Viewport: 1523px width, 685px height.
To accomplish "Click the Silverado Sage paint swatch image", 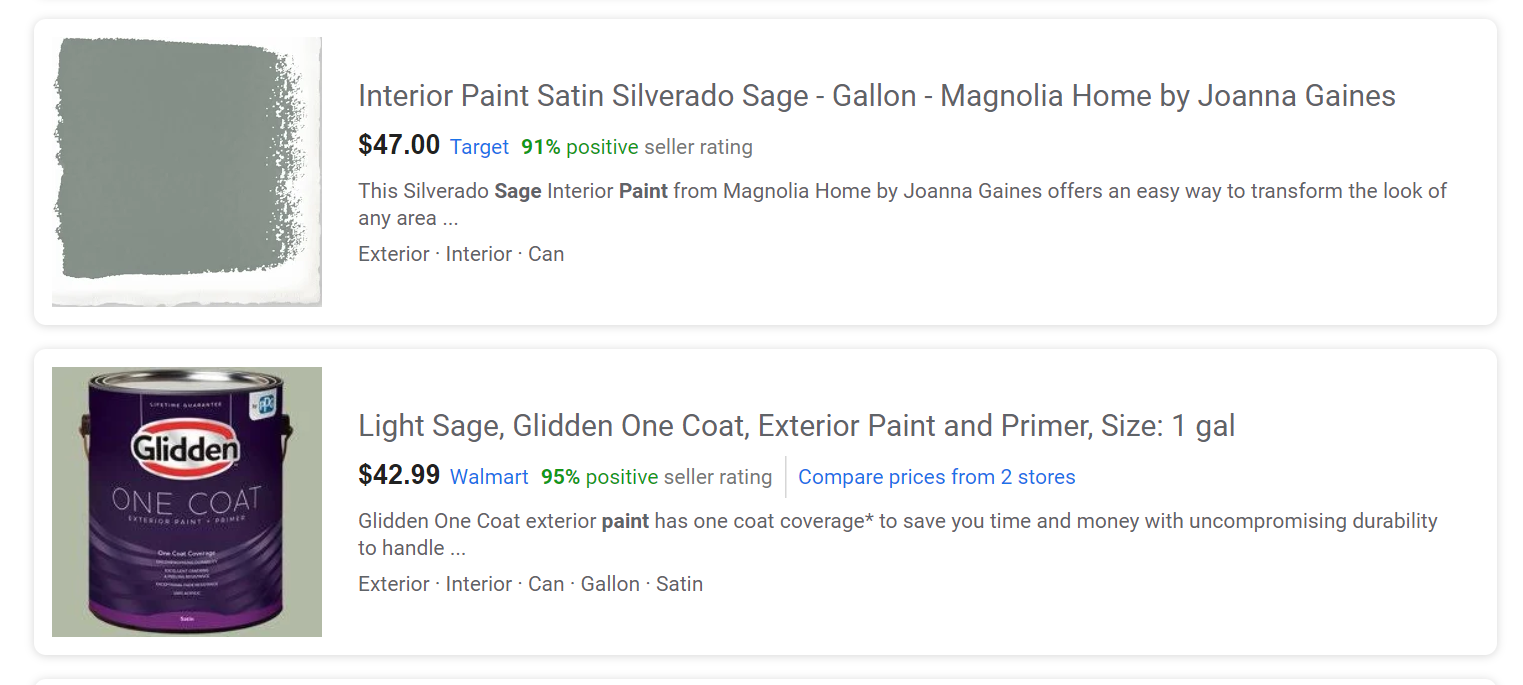I will click(x=186, y=171).
